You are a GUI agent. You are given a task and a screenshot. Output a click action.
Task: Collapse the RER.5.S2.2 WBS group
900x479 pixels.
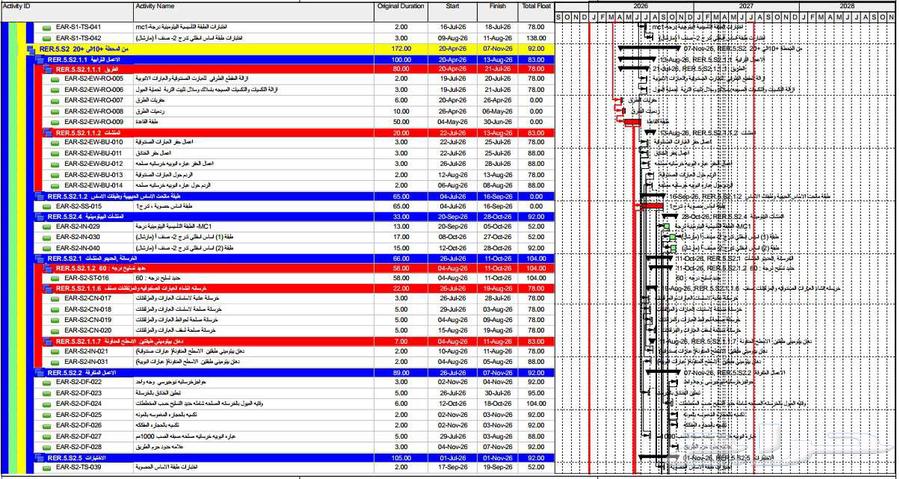tap(39, 373)
